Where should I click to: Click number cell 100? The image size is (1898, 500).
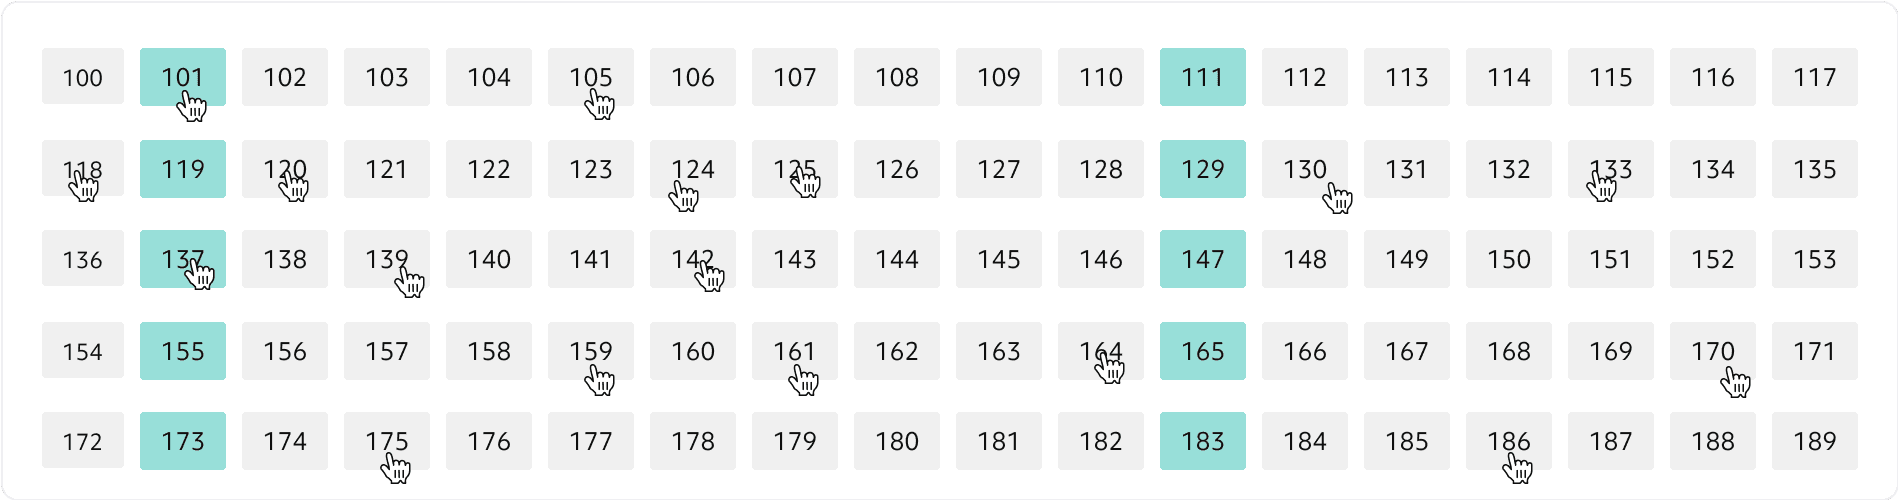pos(82,77)
